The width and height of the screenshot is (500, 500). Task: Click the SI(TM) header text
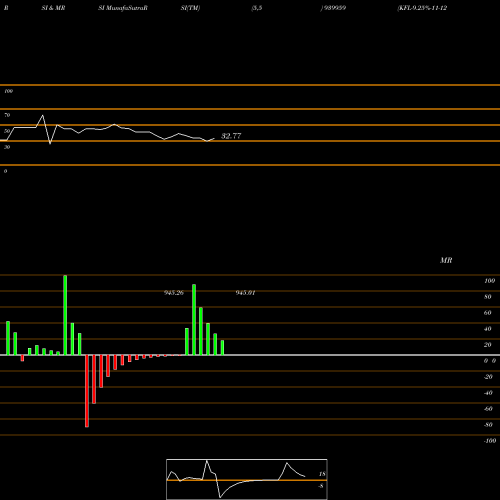(x=190, y=8)
